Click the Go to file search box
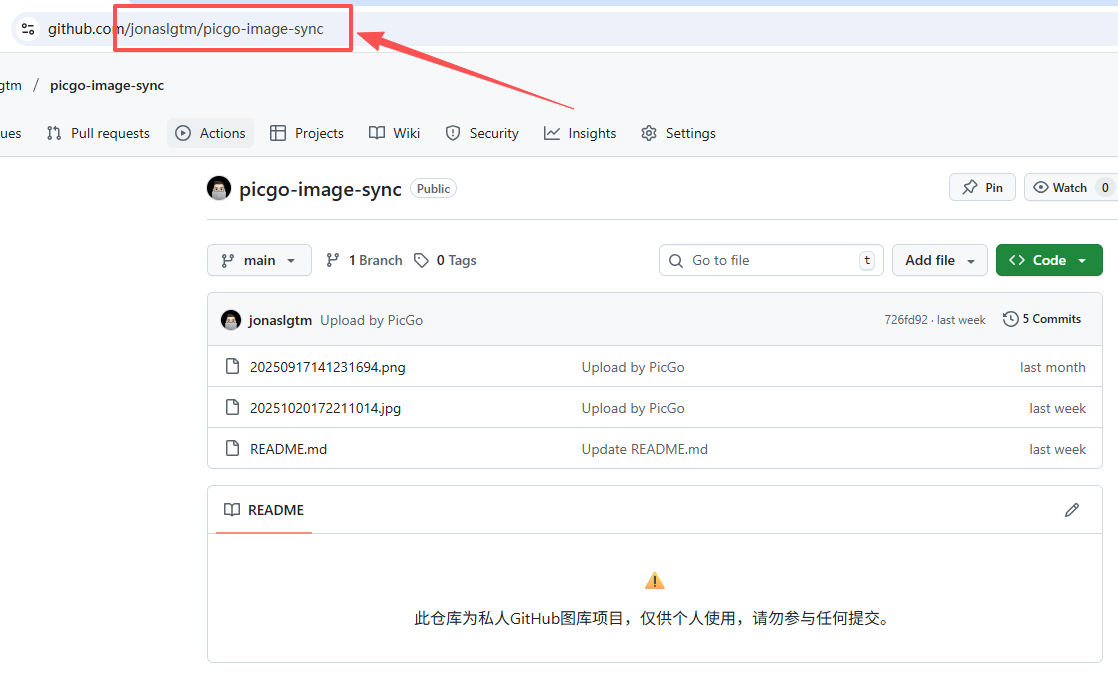Viewport: 1118px width, 690px height. (770, 259)
